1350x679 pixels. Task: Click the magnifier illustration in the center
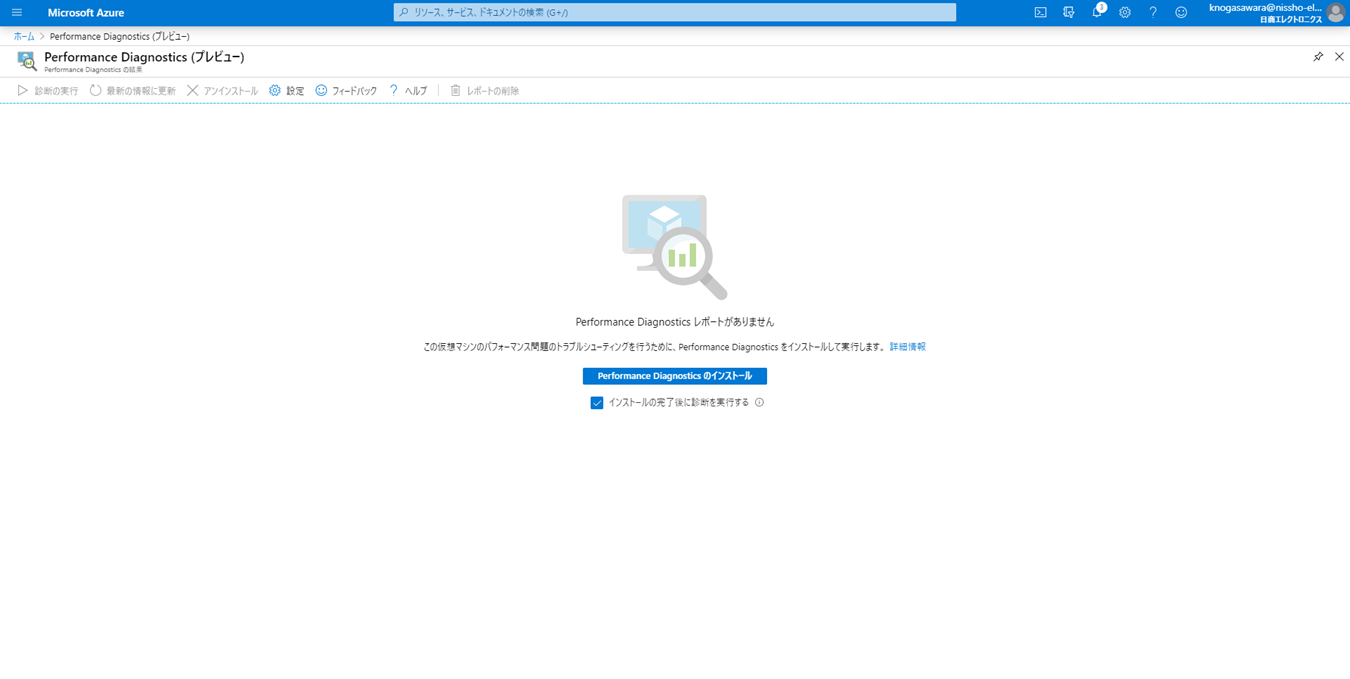click(675, 247)
